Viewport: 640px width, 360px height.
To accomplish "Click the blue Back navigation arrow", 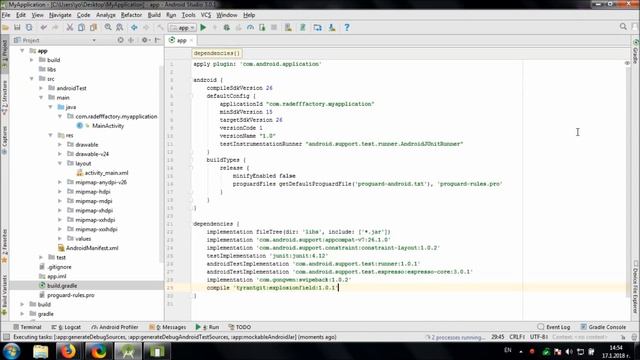I will (134, 27).
